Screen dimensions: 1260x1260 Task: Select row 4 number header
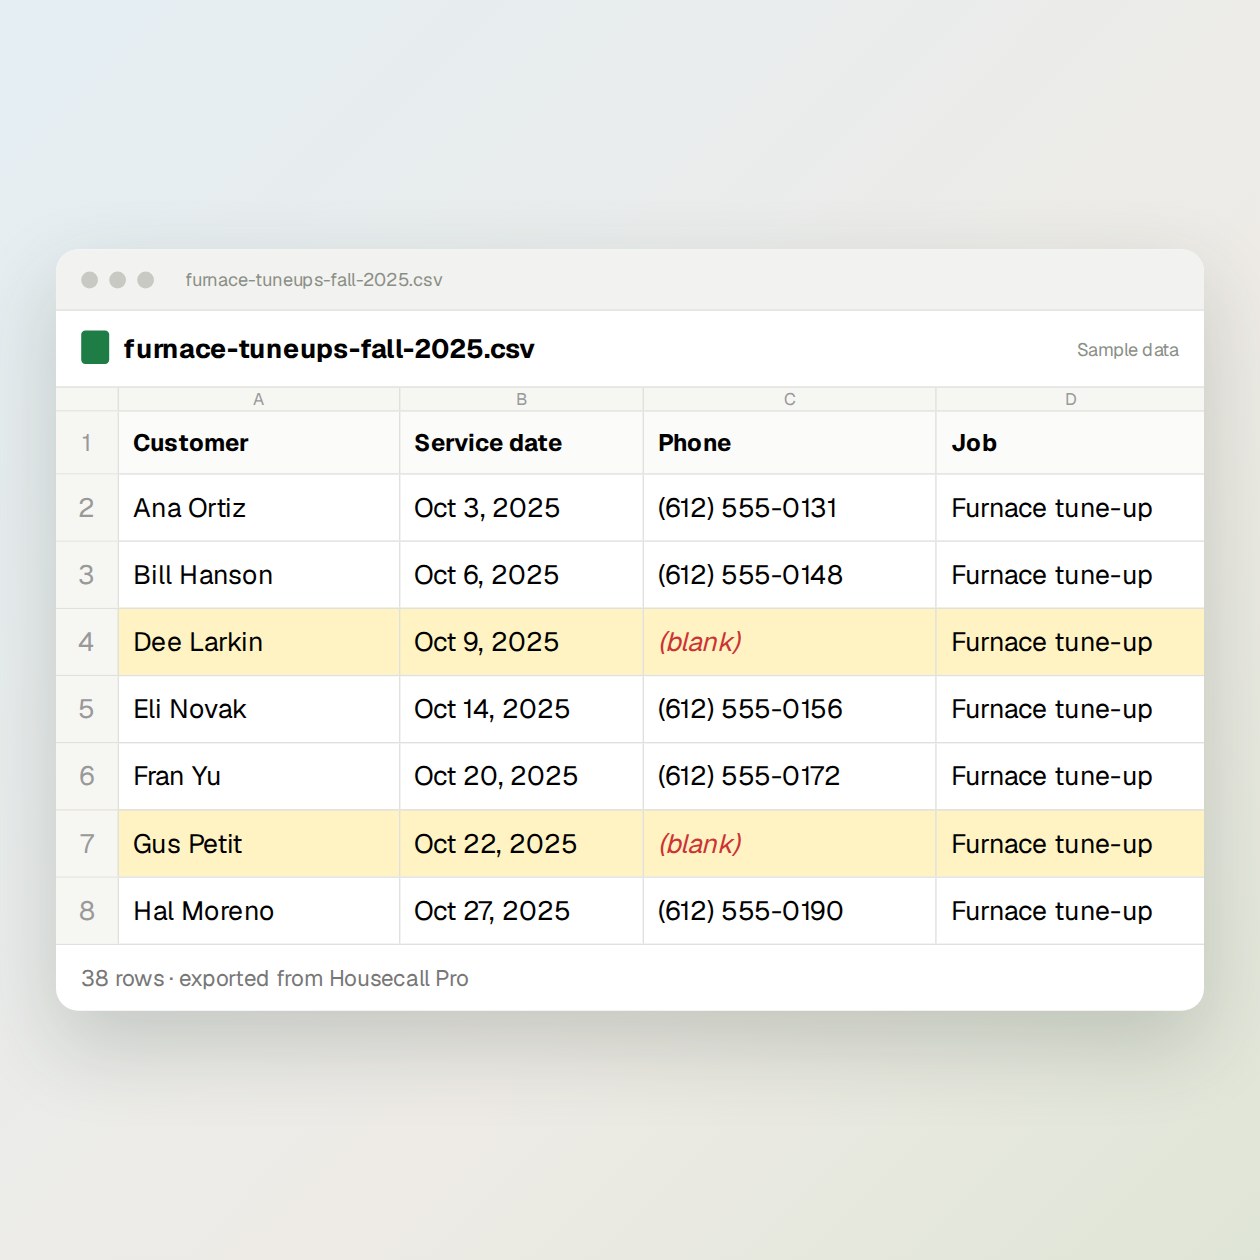pyautogui.click(x=87, y=642)
